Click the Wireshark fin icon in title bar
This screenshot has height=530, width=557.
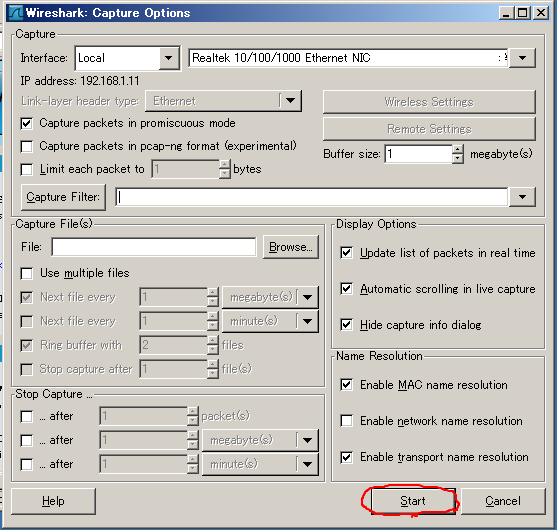tap(16, 13)
